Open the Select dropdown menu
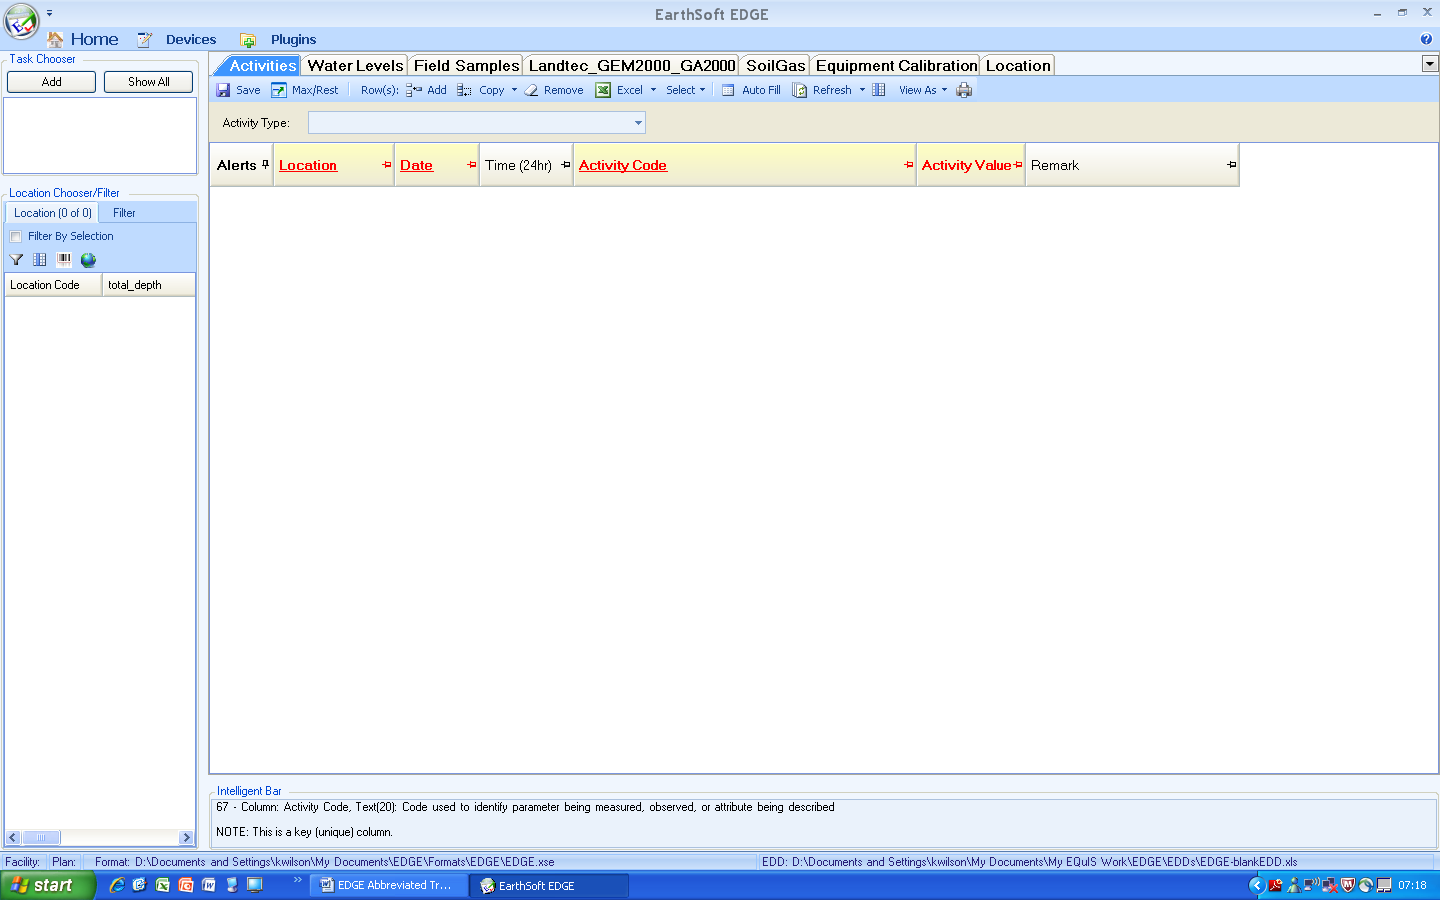1440x900 pixels. coord(686,90)
